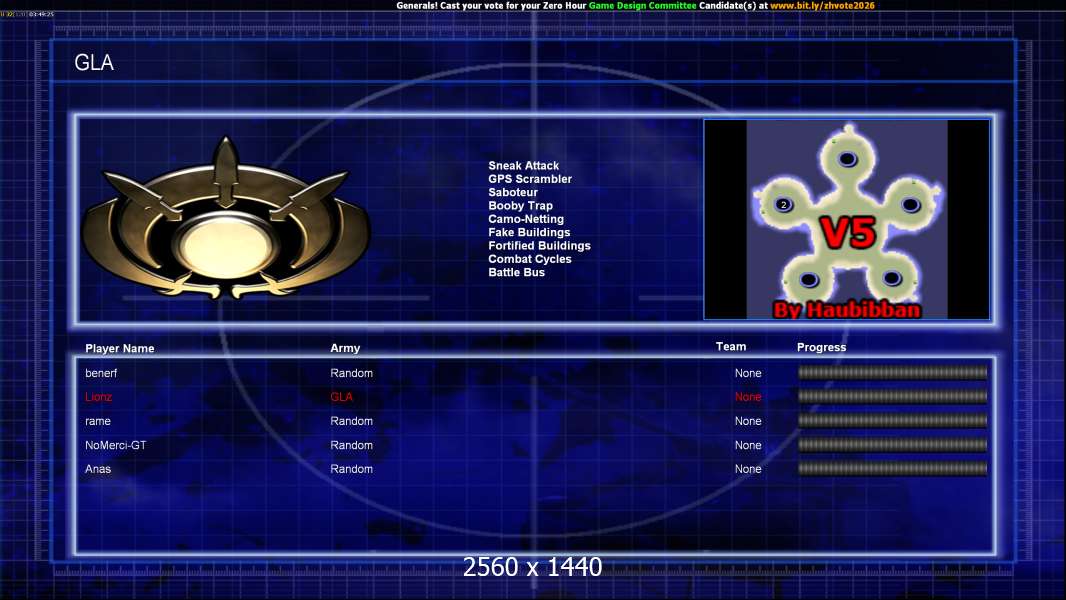The width and height of the screenshot is (1066, 600).
Task: Click the 'Army' column header
Action: pyautogui.click(x=345, y=348)
